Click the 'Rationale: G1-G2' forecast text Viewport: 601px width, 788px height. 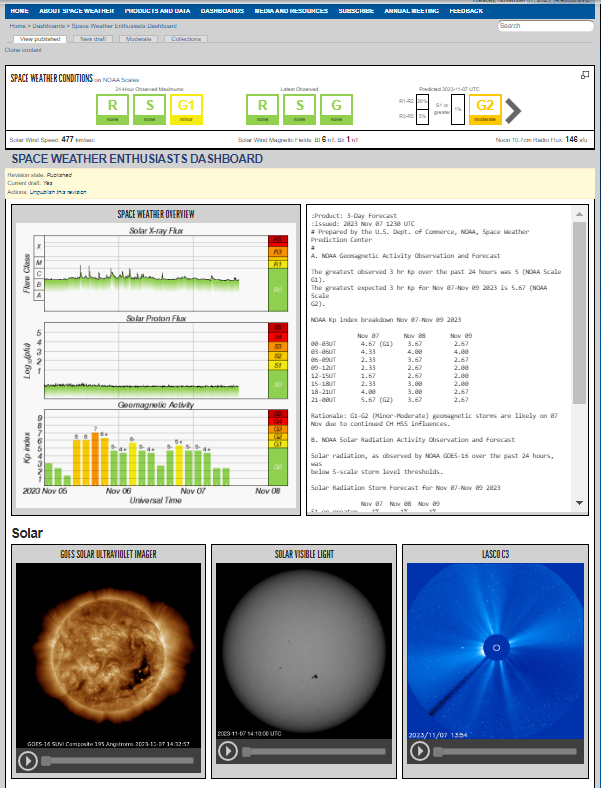pyautogui.click(x=434, y=420)
